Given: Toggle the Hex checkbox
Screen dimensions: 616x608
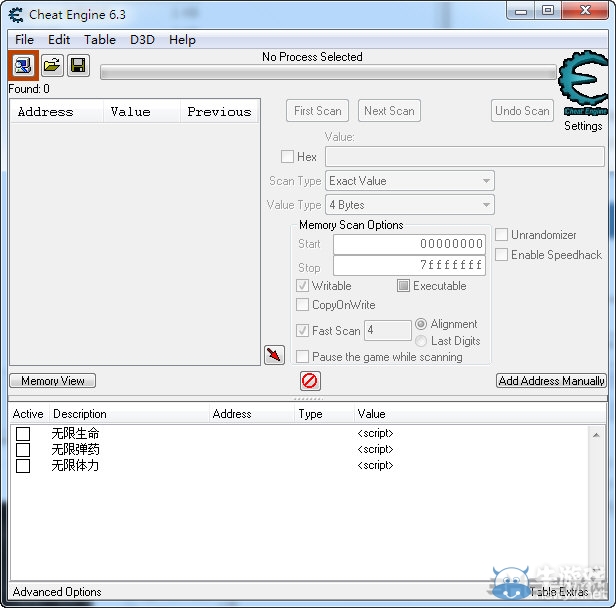Looking at the screenshot, I should tap(287, 156).
